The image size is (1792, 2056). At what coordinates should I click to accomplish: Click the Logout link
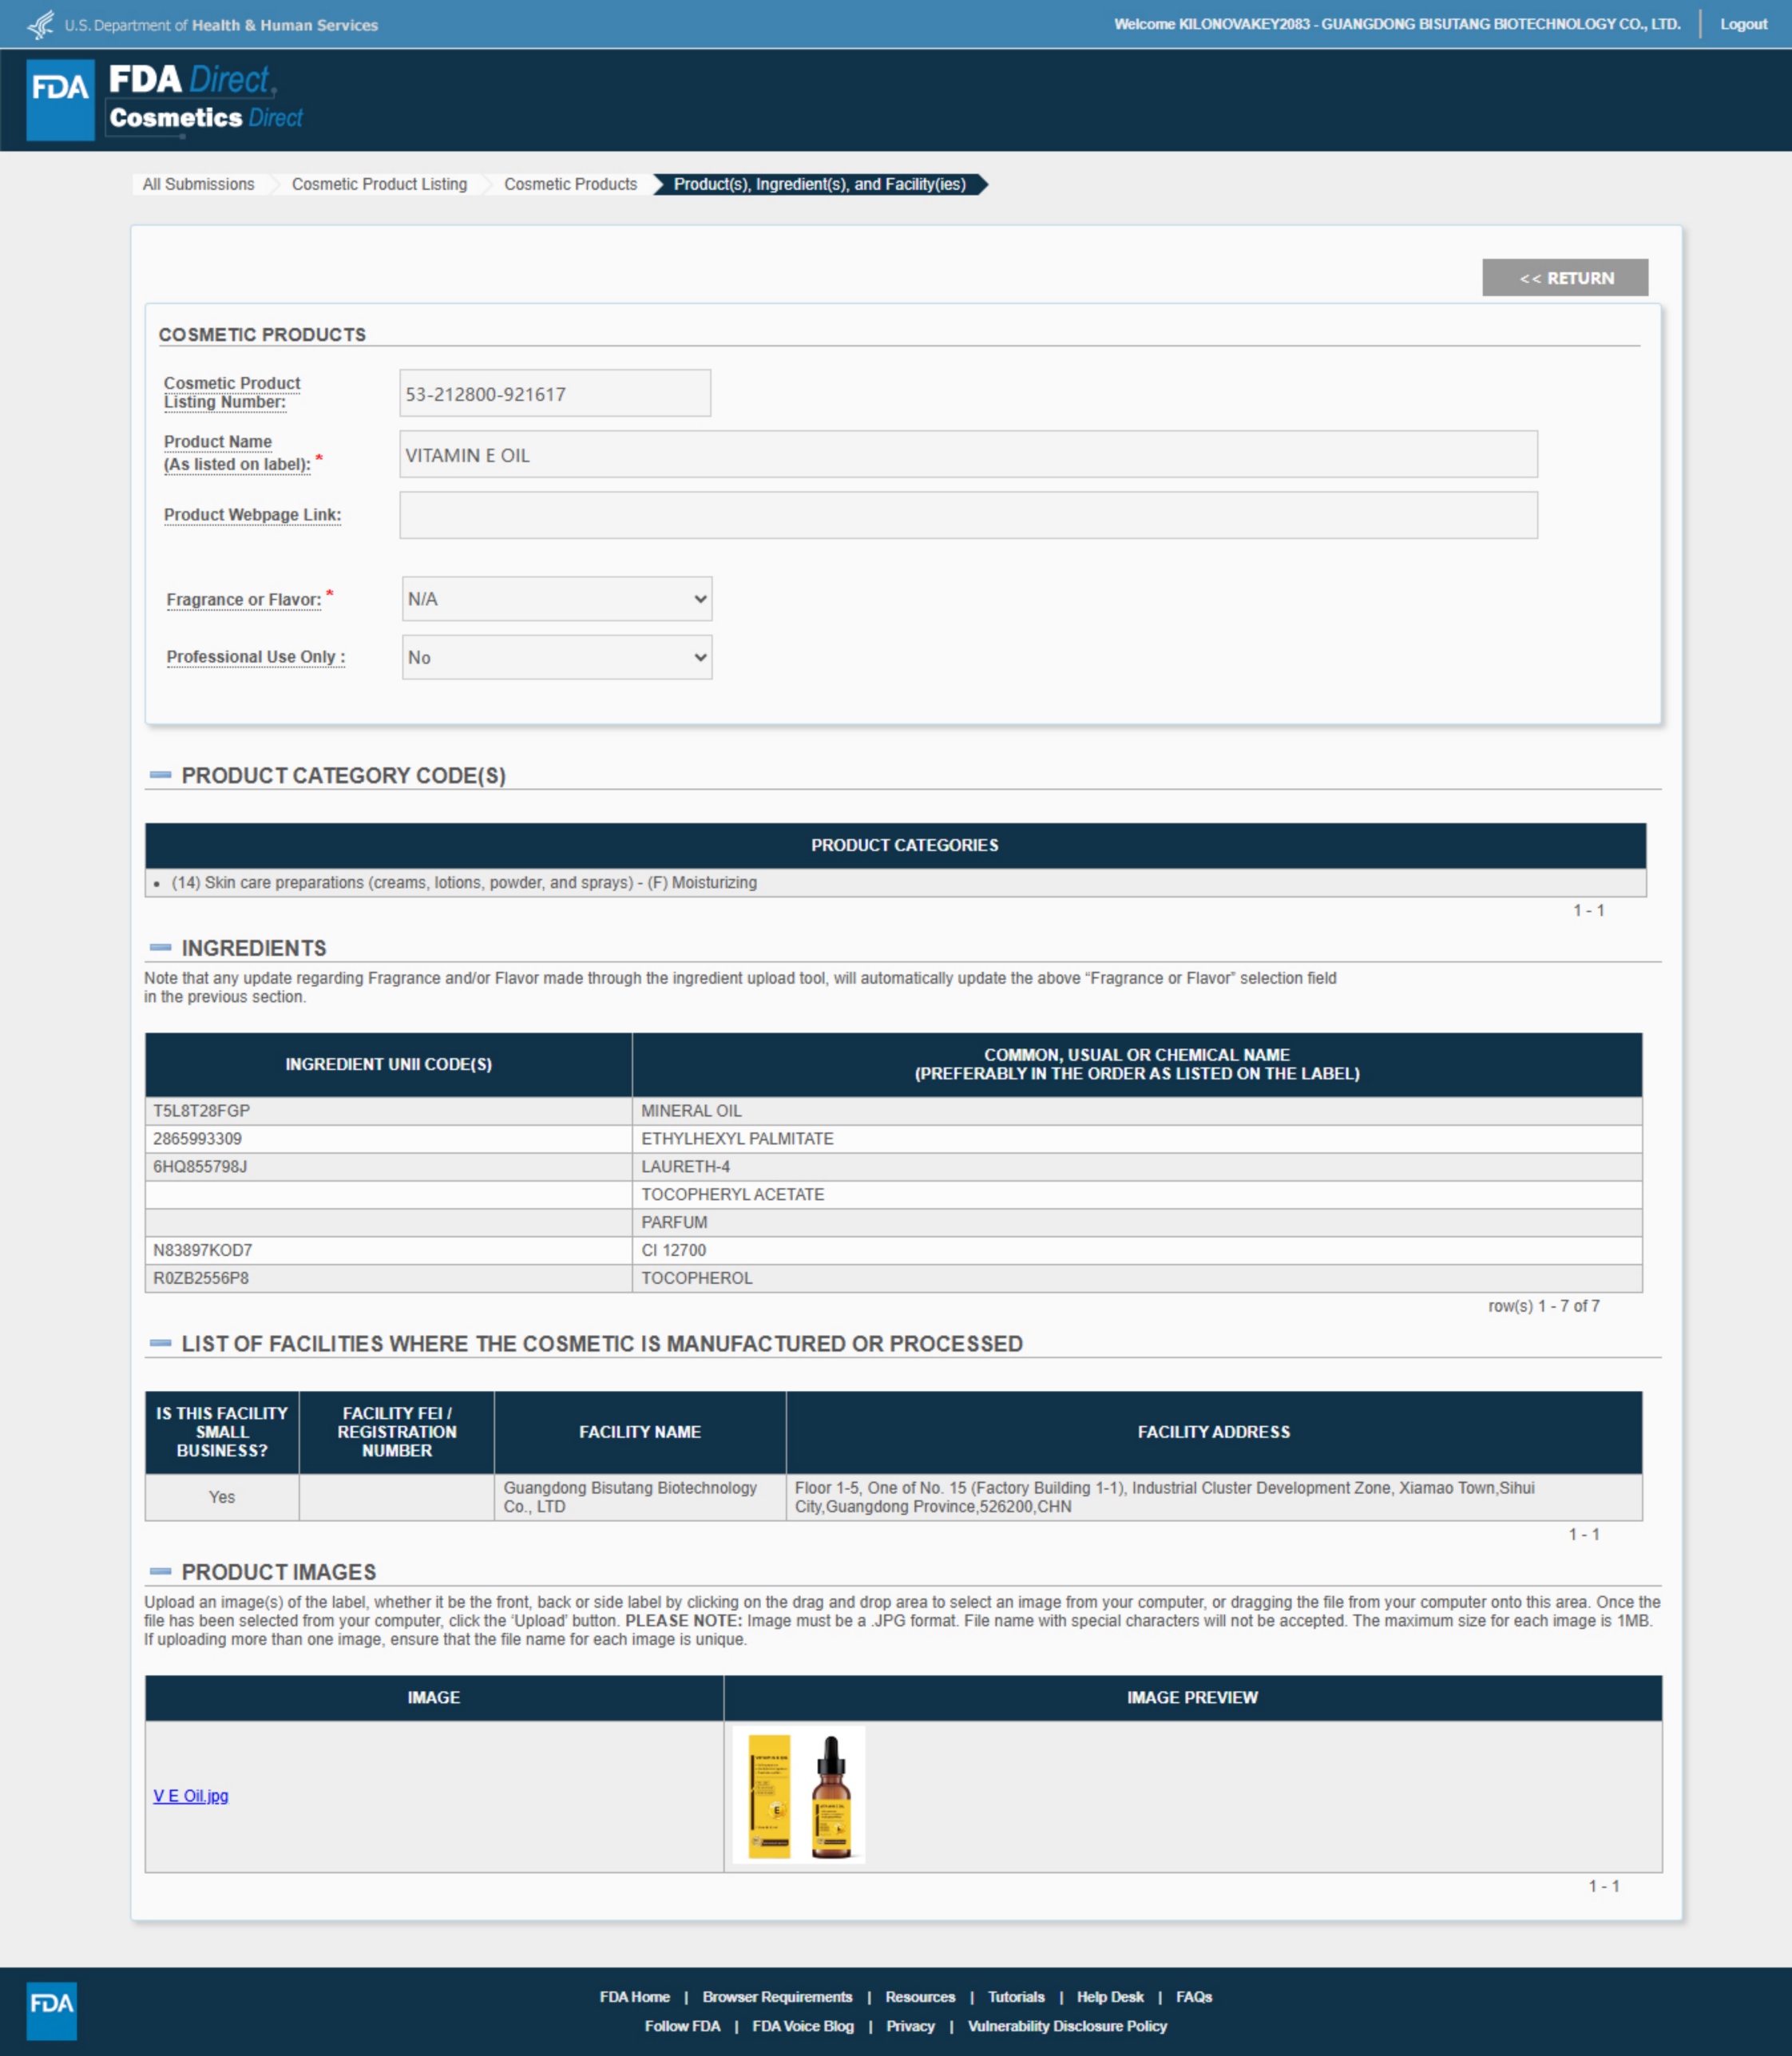1743,24
